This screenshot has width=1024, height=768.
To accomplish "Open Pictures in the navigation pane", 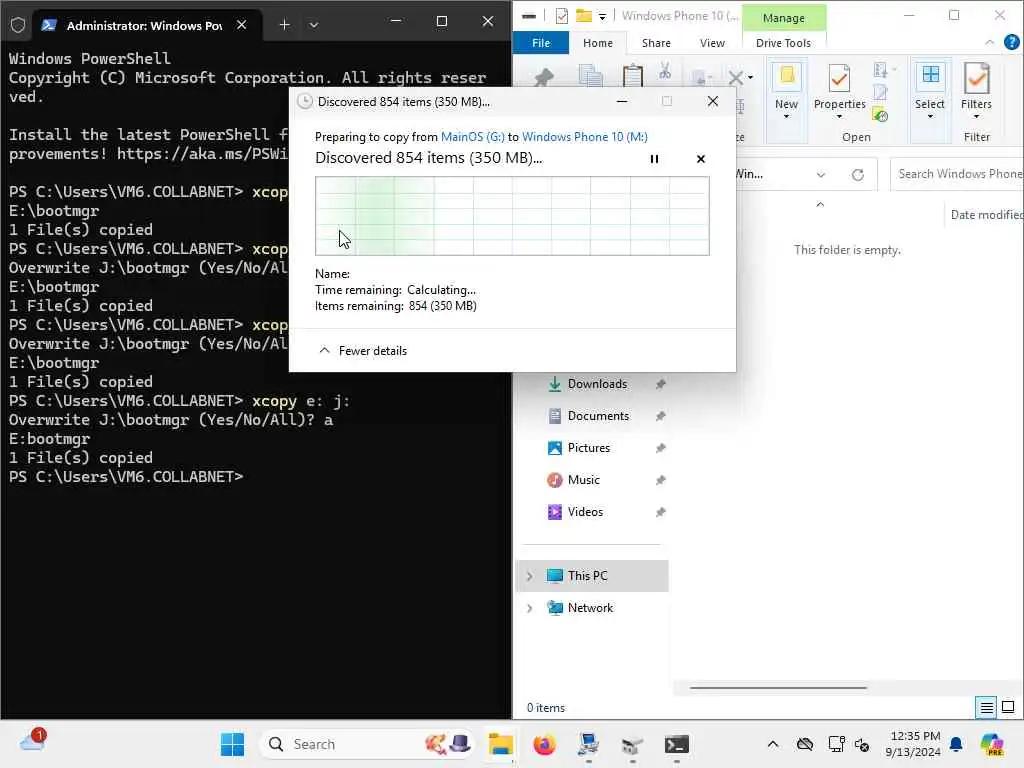I will [591, 448].
